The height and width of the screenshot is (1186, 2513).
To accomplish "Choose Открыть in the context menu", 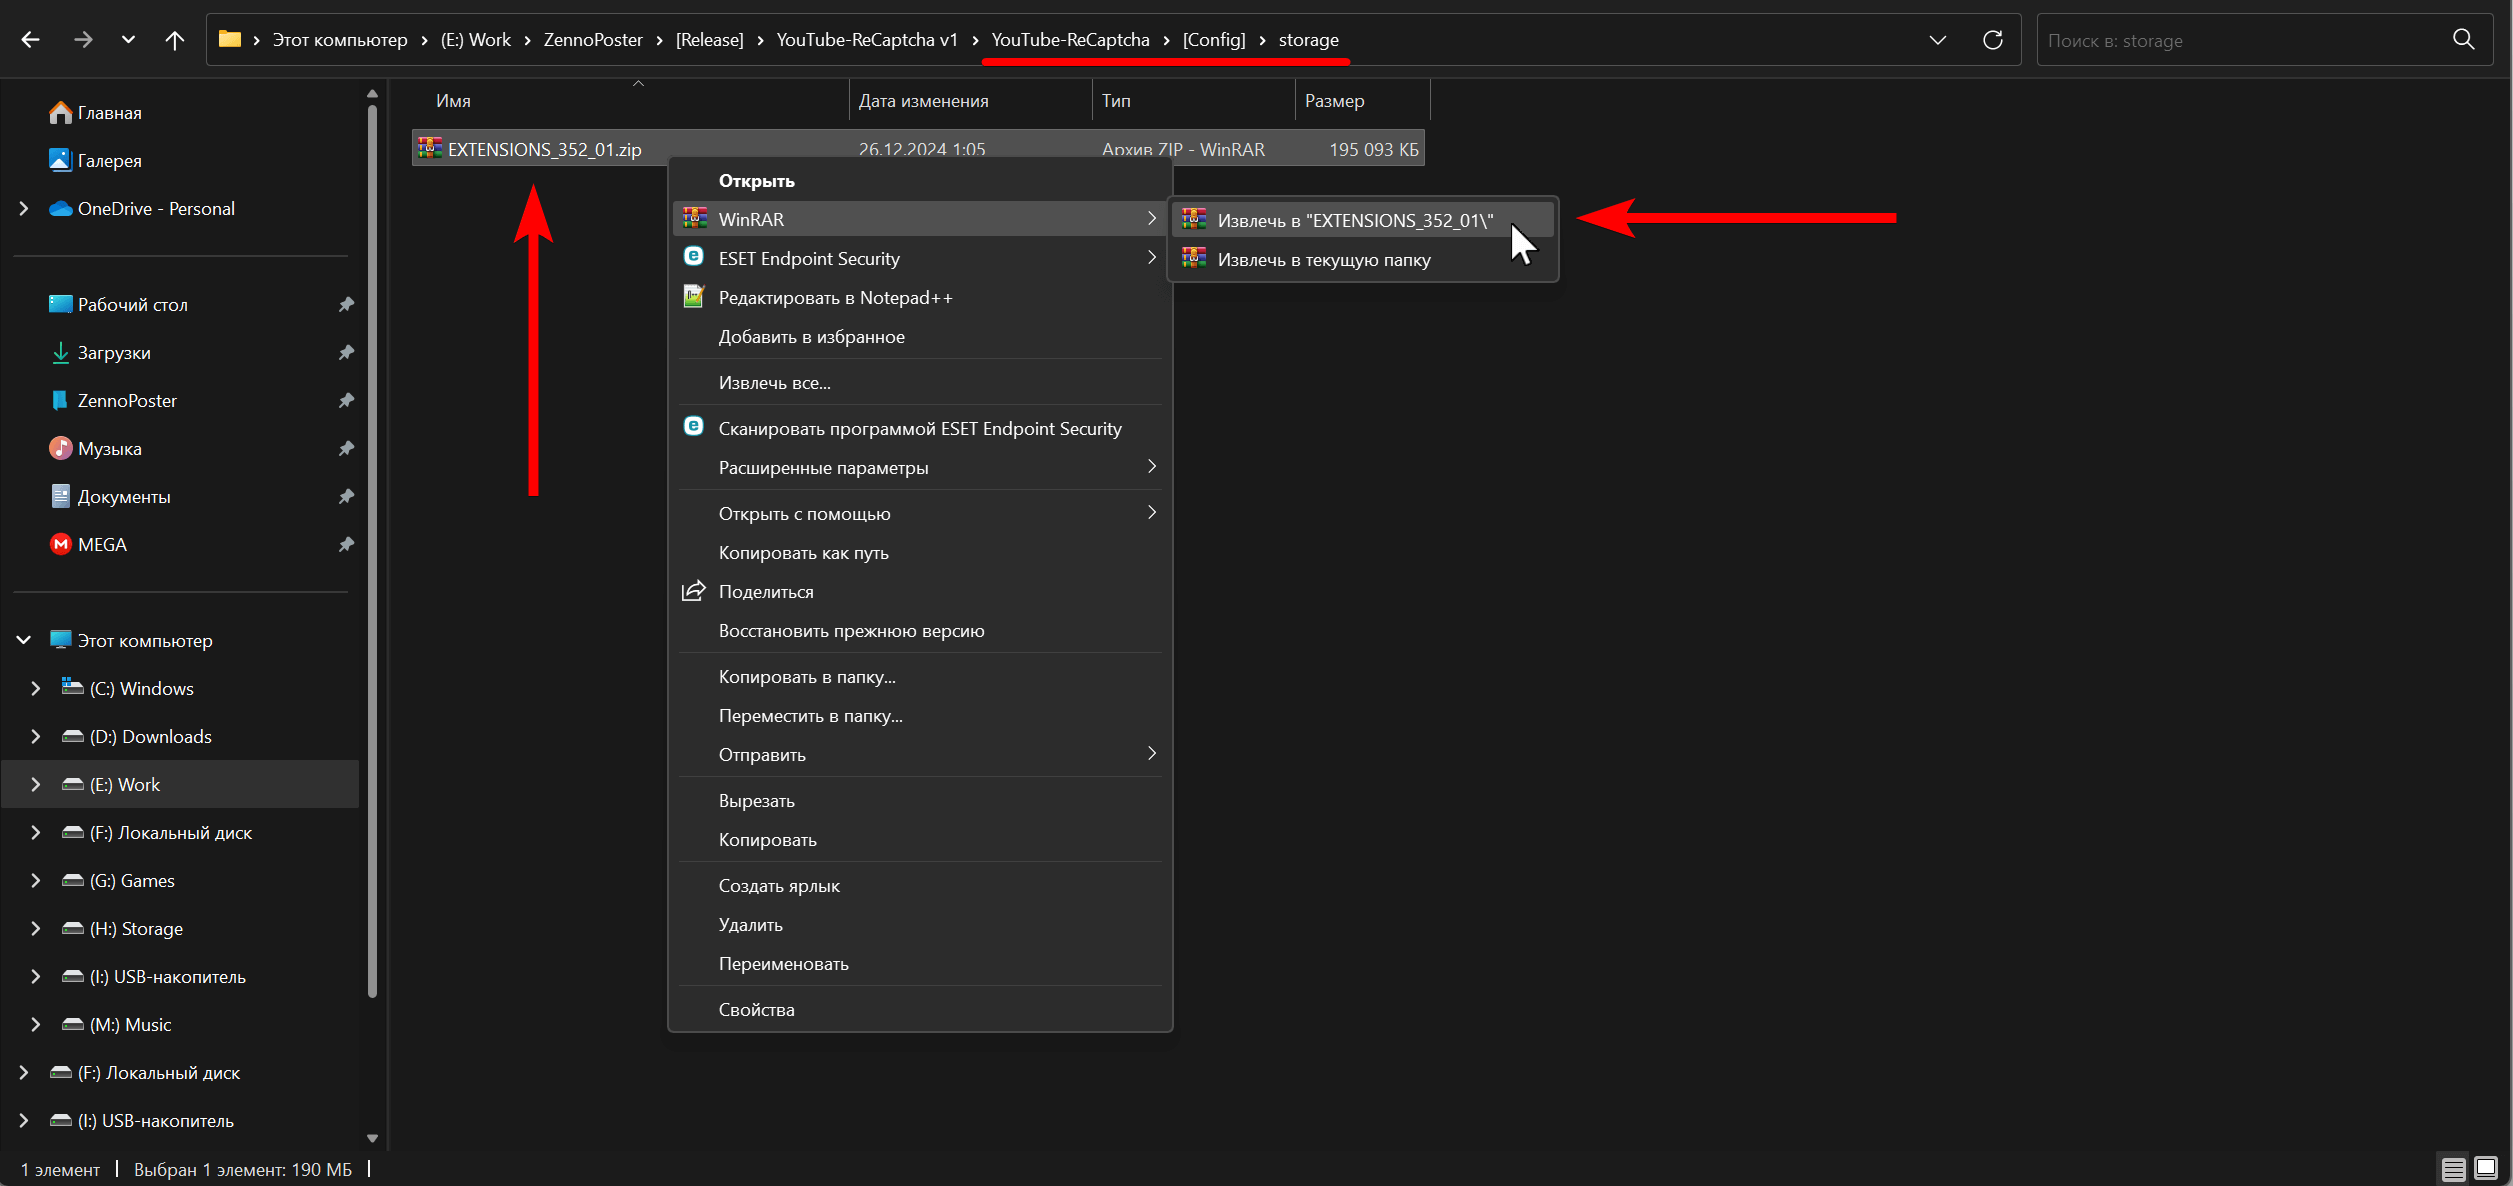I will 920,181.
